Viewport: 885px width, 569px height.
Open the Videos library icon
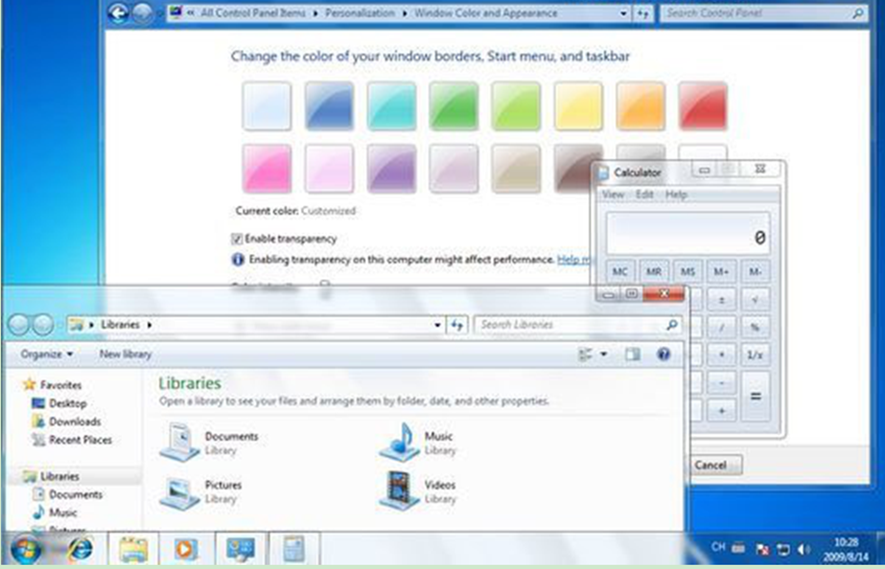[399, 491]
